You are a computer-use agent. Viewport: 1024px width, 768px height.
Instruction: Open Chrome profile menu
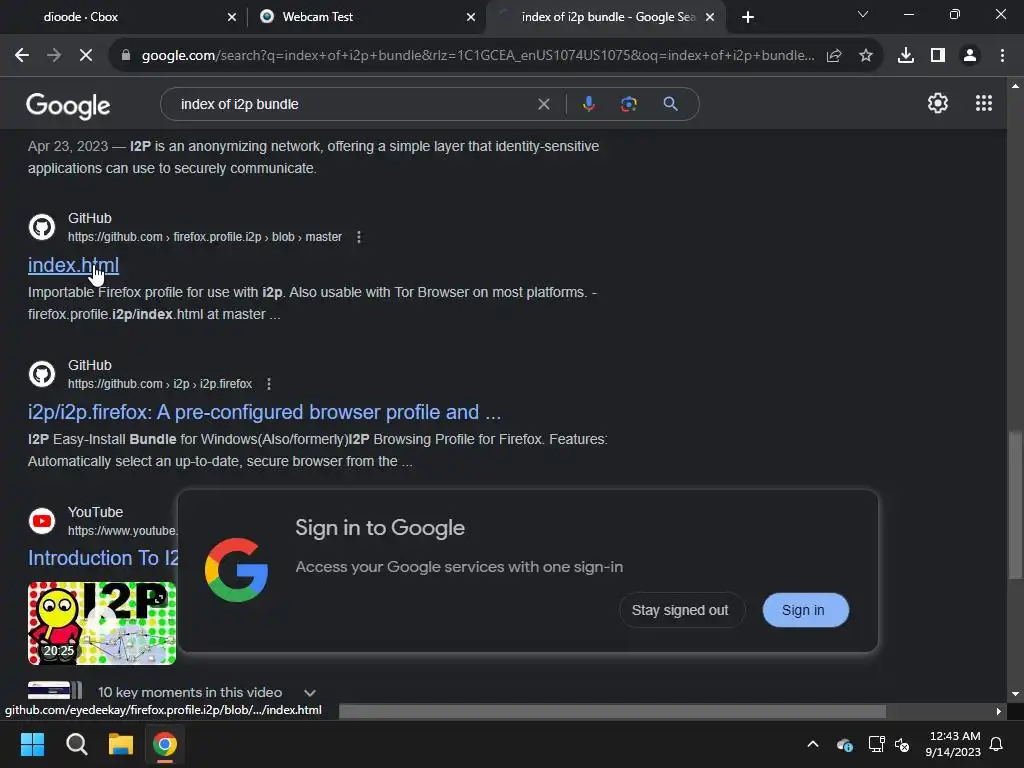coord(970,56)
